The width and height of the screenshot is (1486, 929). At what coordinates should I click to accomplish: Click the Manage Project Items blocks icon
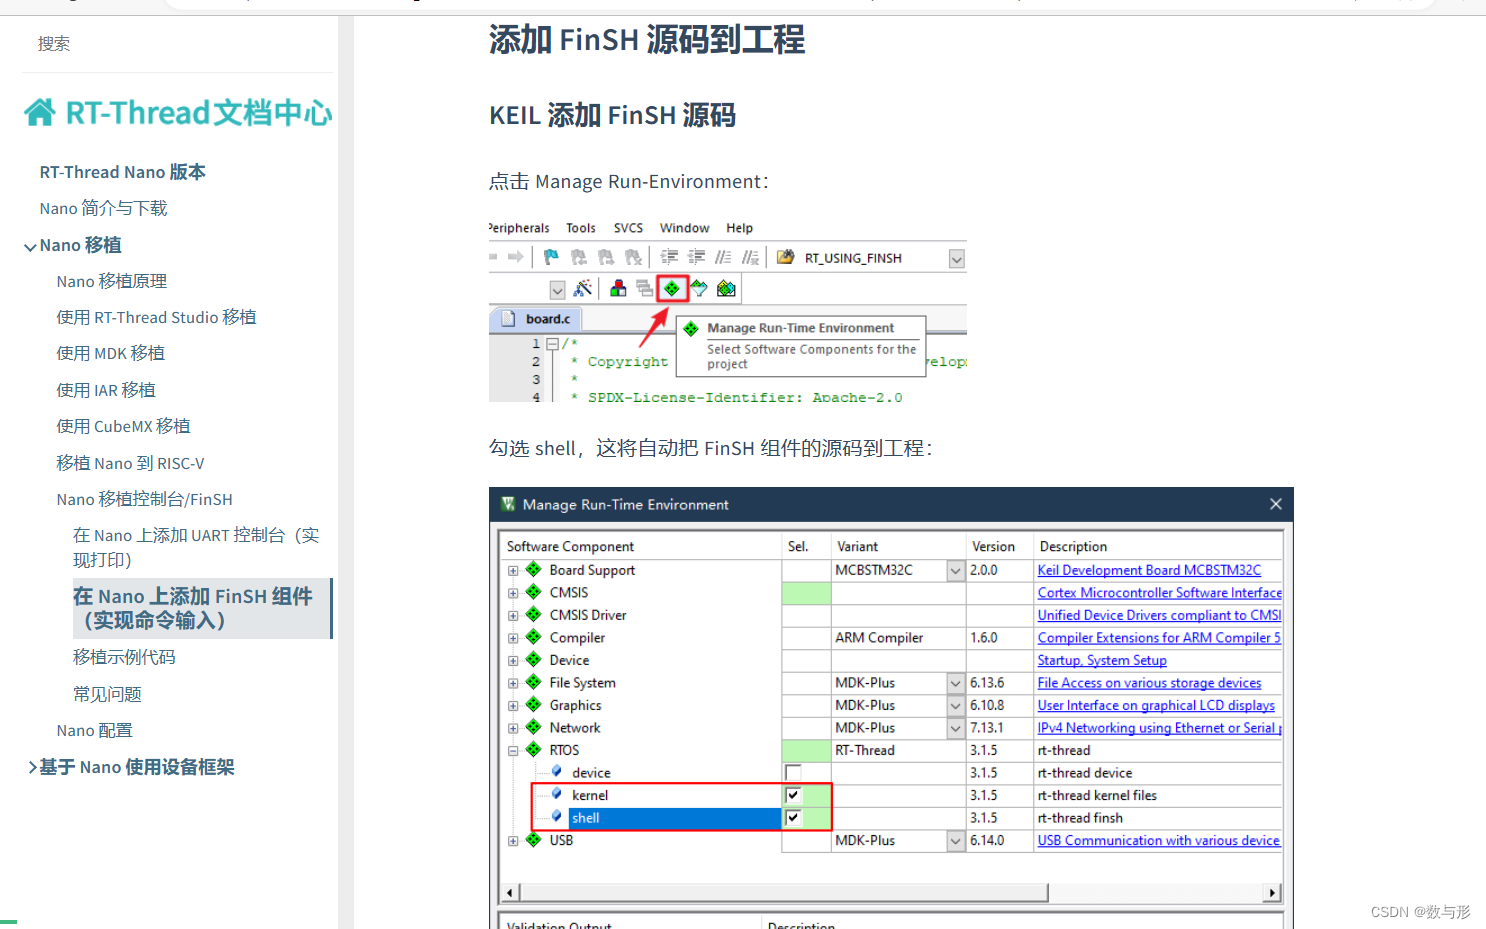(x=618, y=289)
